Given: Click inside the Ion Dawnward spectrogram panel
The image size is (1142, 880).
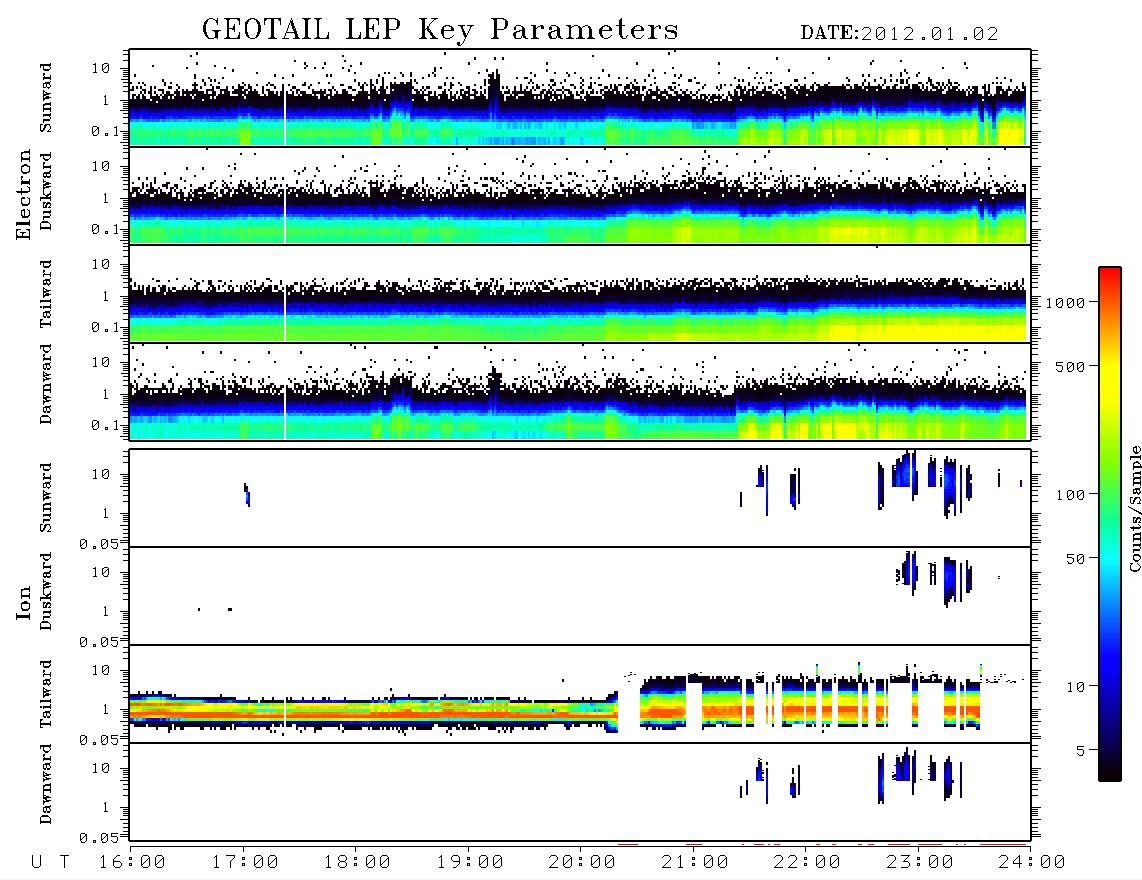Looking at the screenshot, I should [x=579, y=791].
